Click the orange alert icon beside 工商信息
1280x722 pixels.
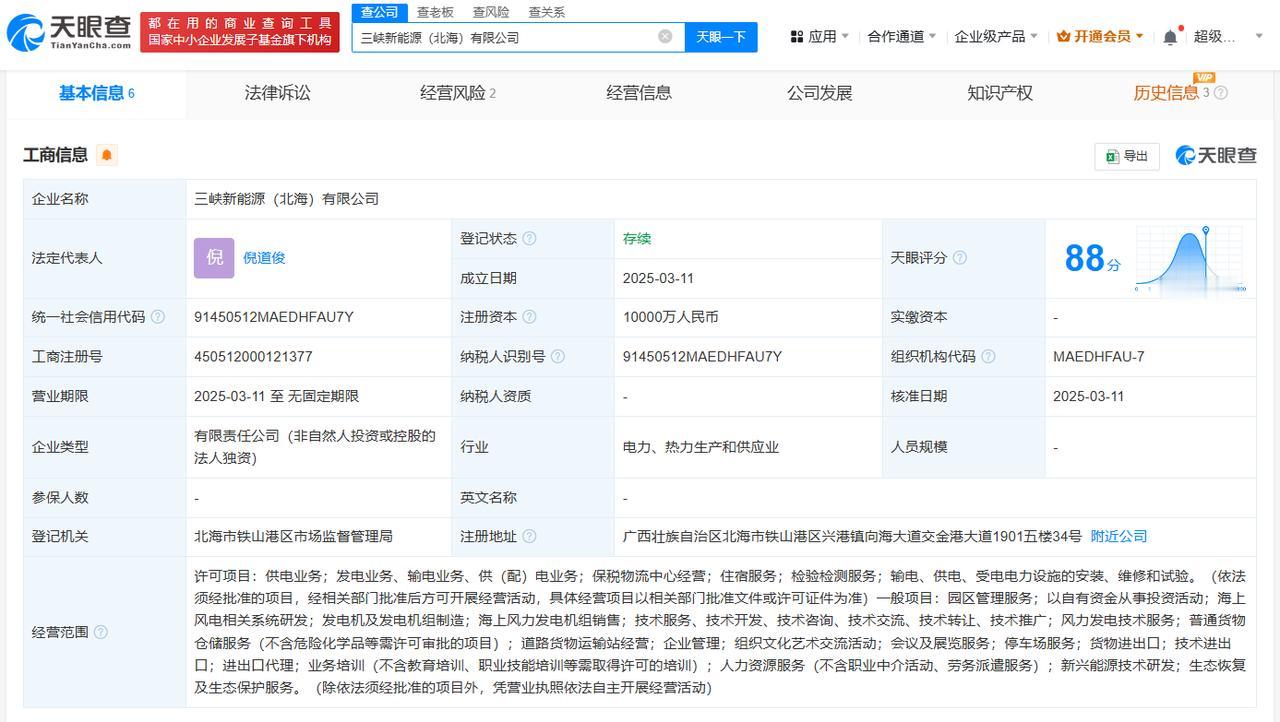[x=107, y=155]
